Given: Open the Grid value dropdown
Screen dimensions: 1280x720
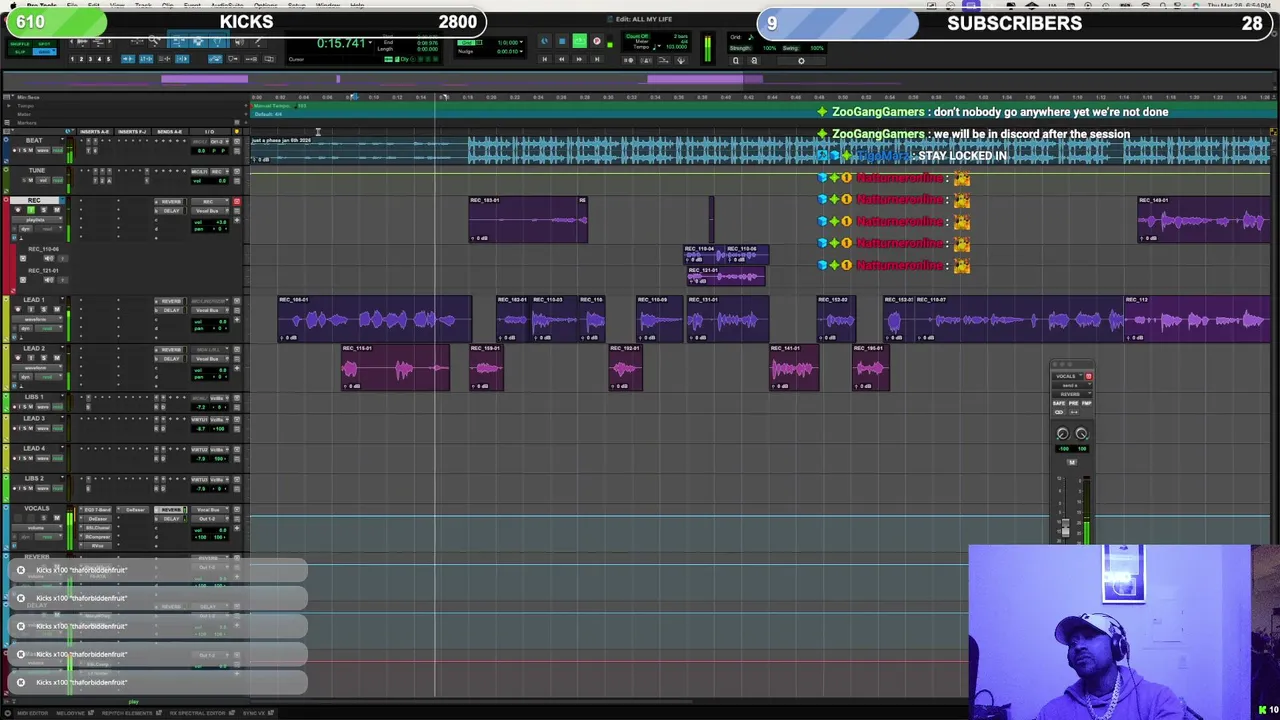Looking at the screenshot, I should coord(521,42).
